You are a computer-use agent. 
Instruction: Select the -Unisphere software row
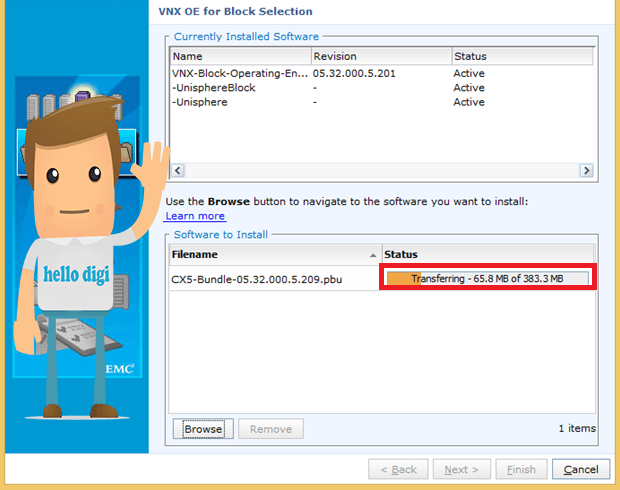(382, 102)
